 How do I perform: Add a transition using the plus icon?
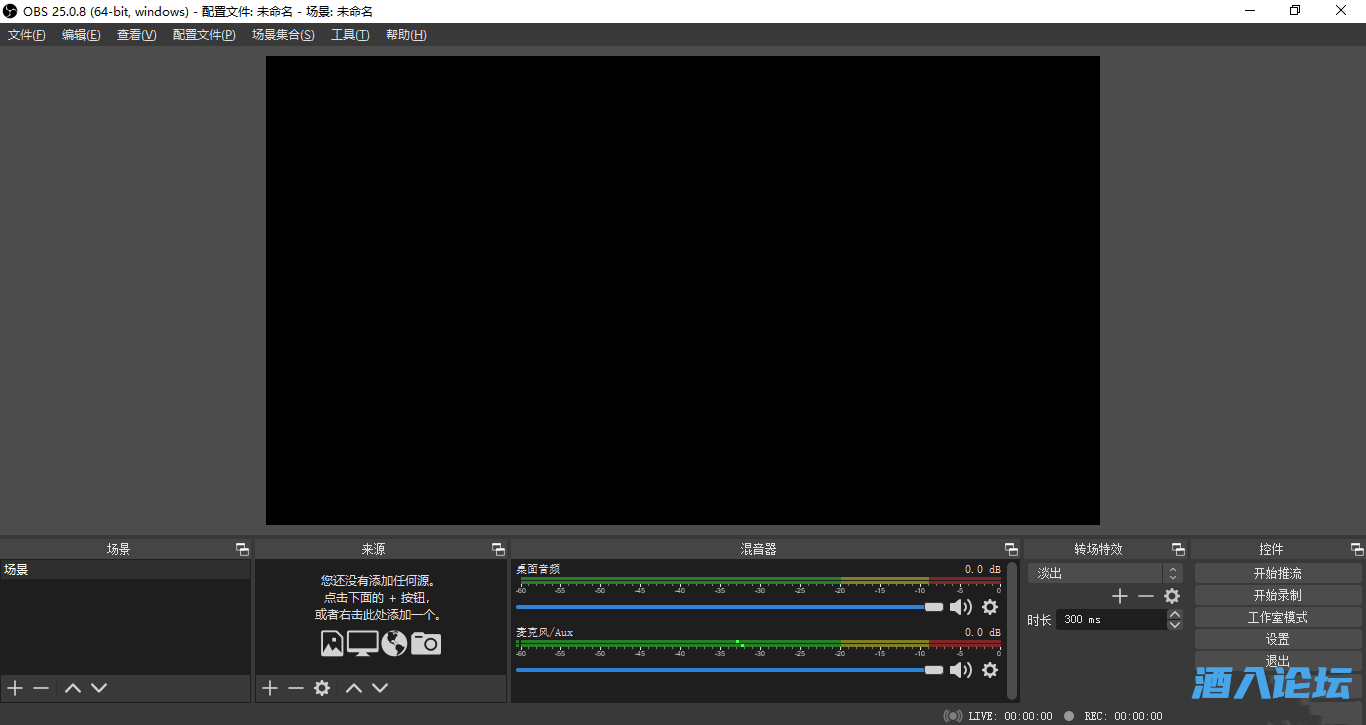1120,596
